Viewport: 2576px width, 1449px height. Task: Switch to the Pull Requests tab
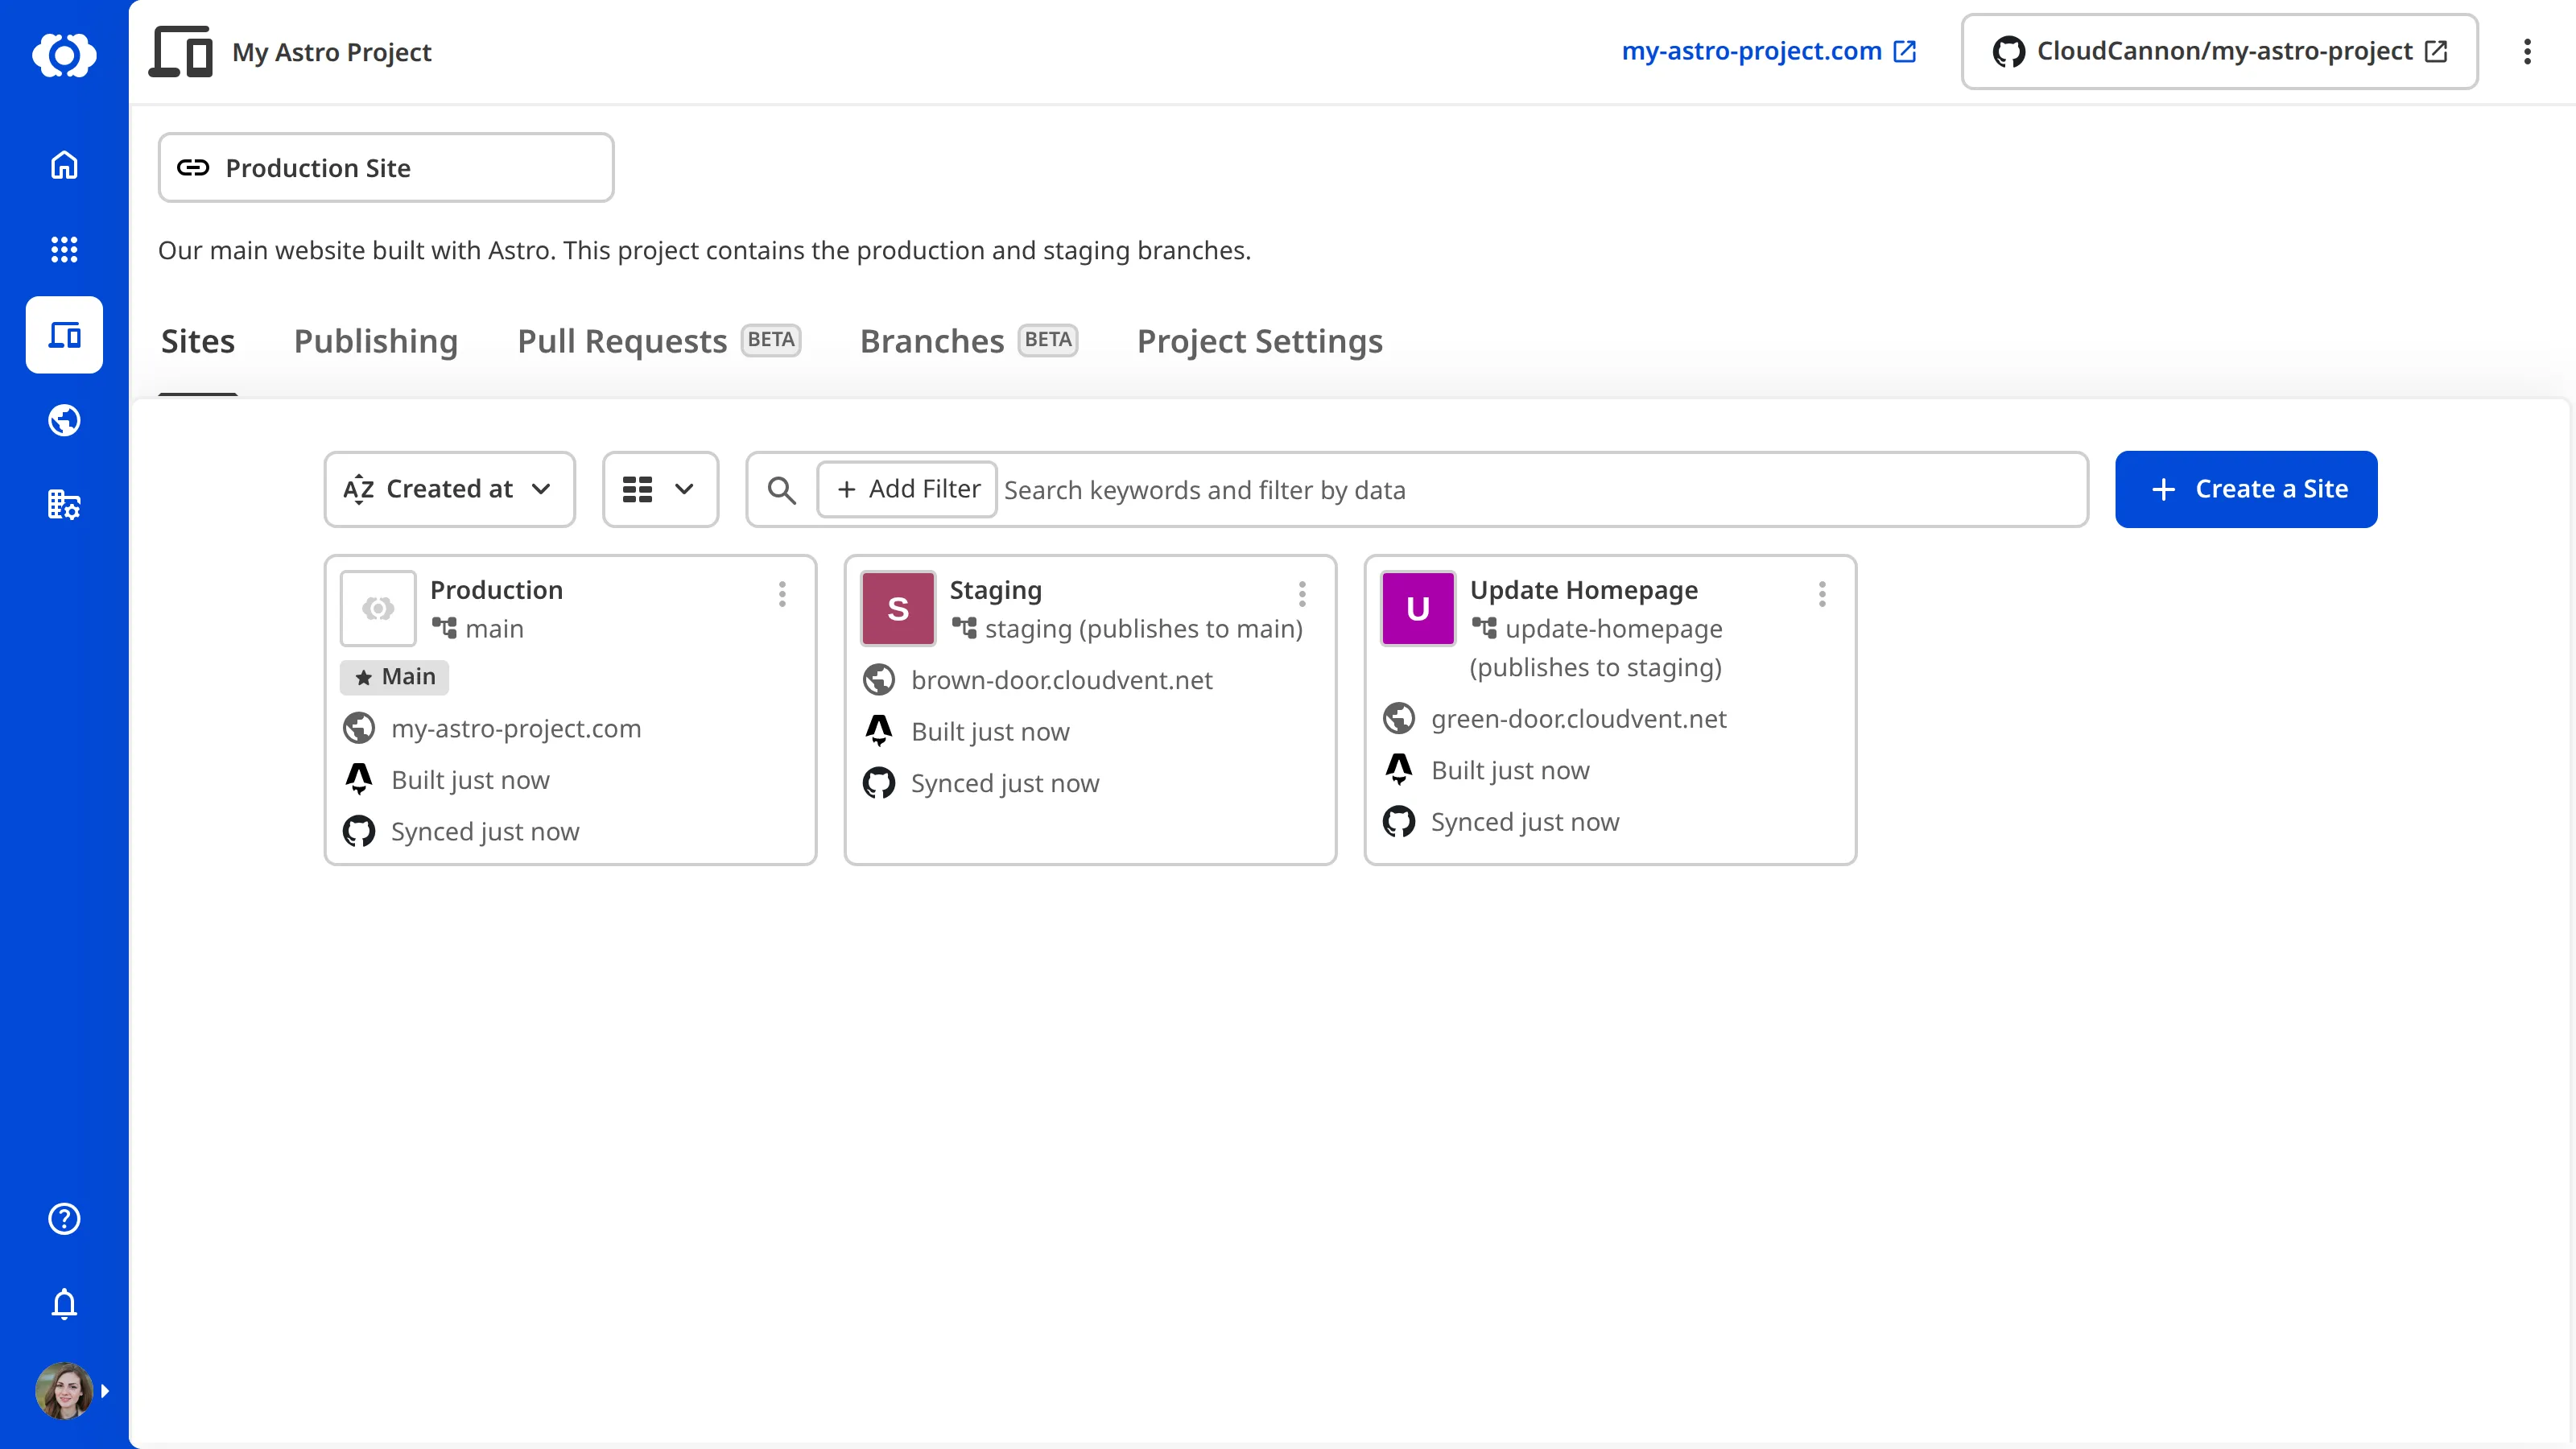(659, 342)
